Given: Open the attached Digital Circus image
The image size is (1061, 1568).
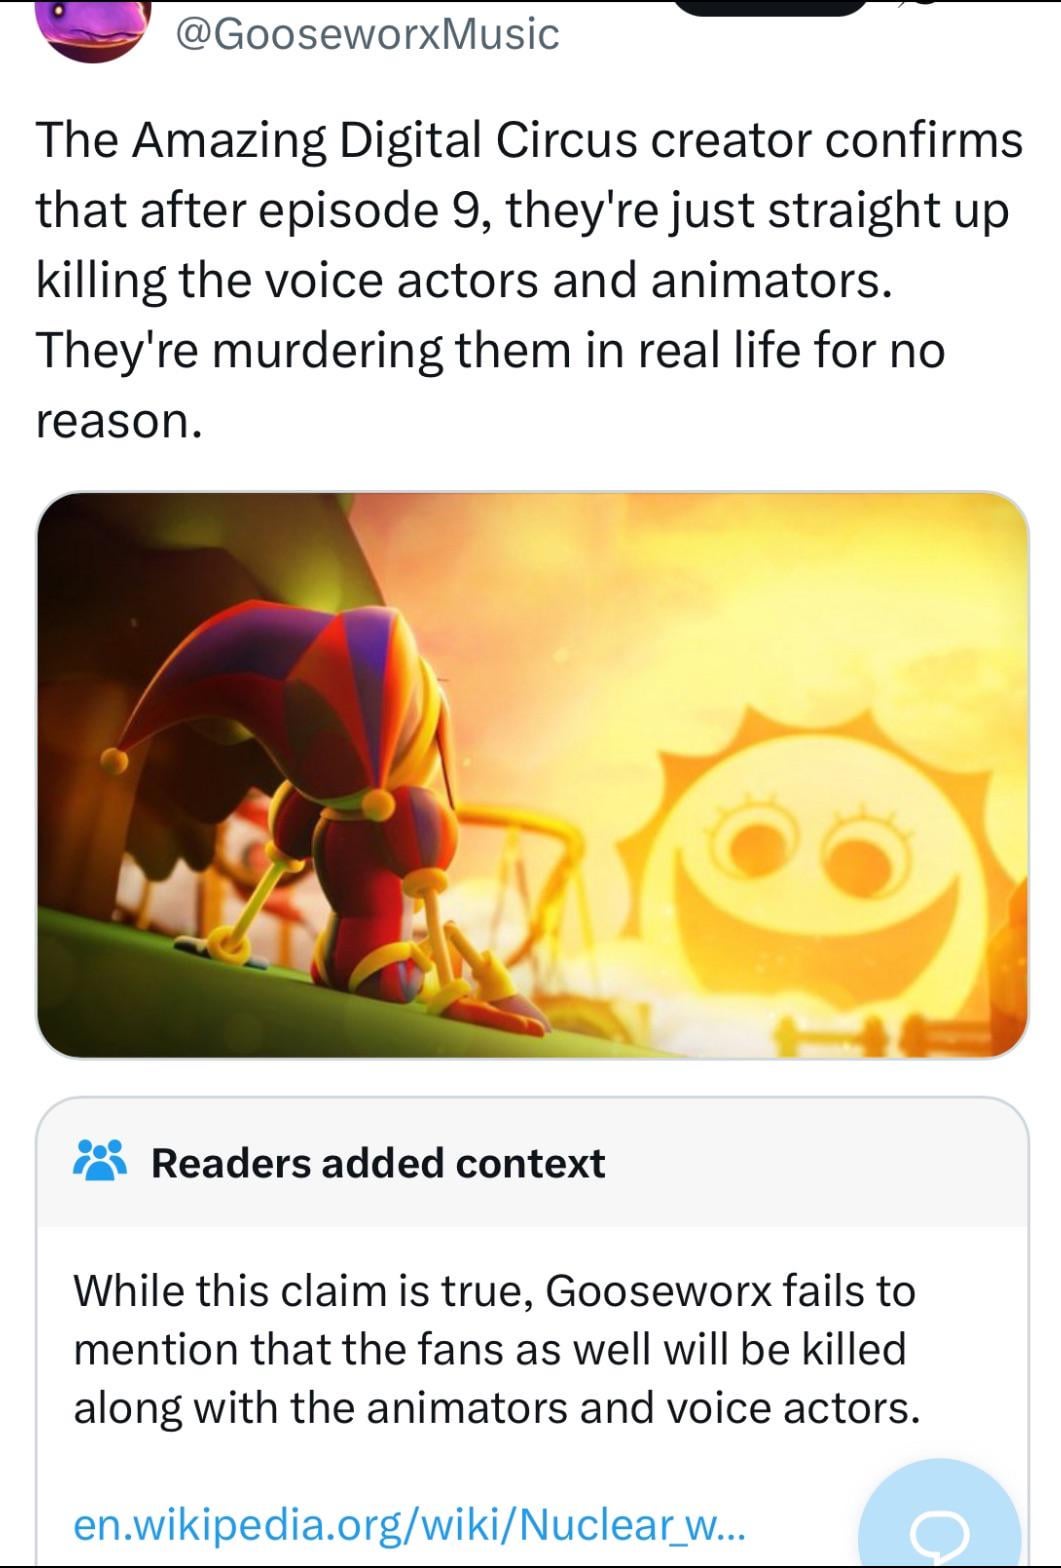Looking at the screenshot, I should click(532, 775).
